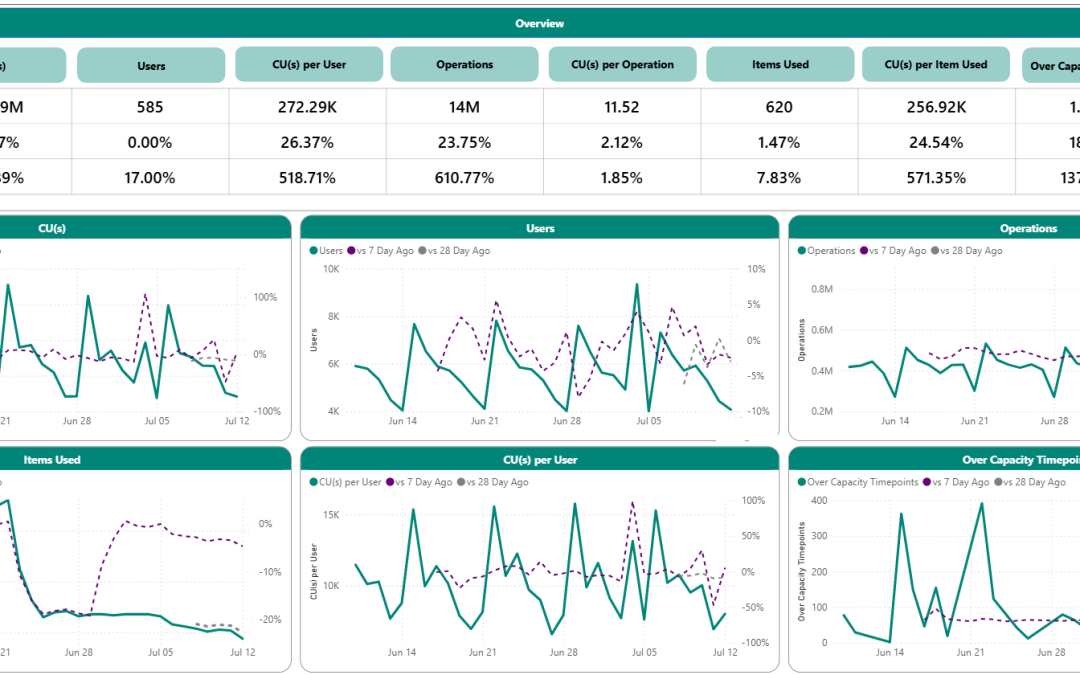Select the Items Used header card in table

pos(780,64)
